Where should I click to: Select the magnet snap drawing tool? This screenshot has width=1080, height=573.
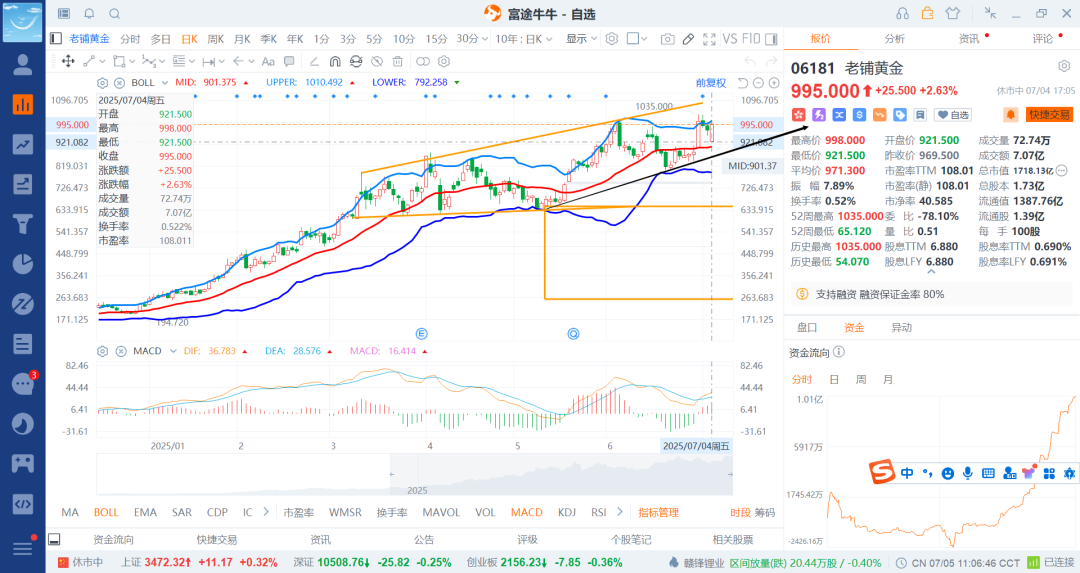(x=335, y=61)
